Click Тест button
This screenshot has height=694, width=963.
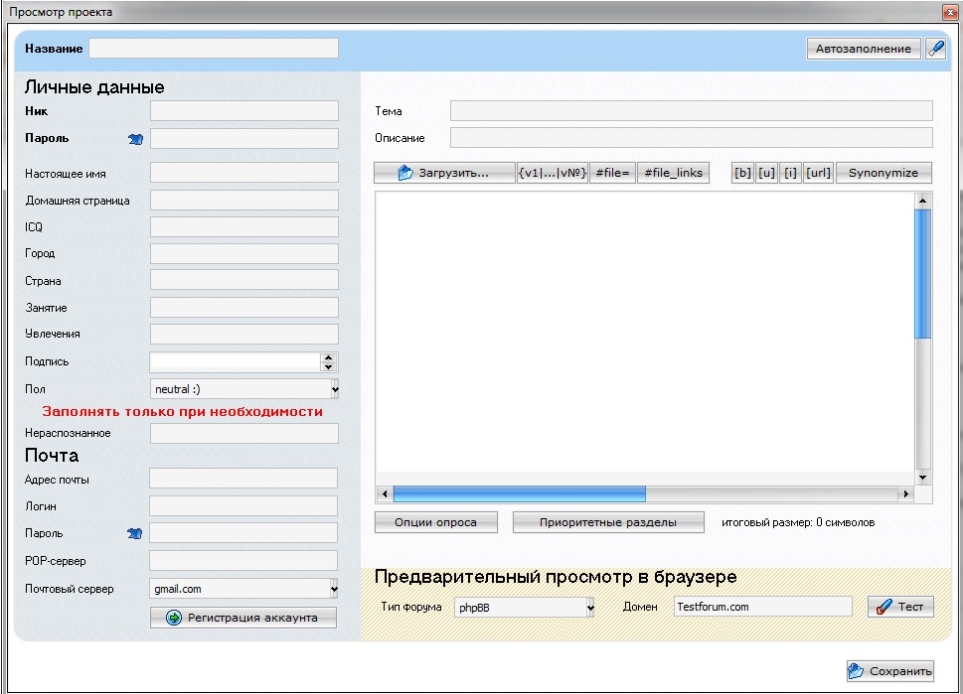900,607
